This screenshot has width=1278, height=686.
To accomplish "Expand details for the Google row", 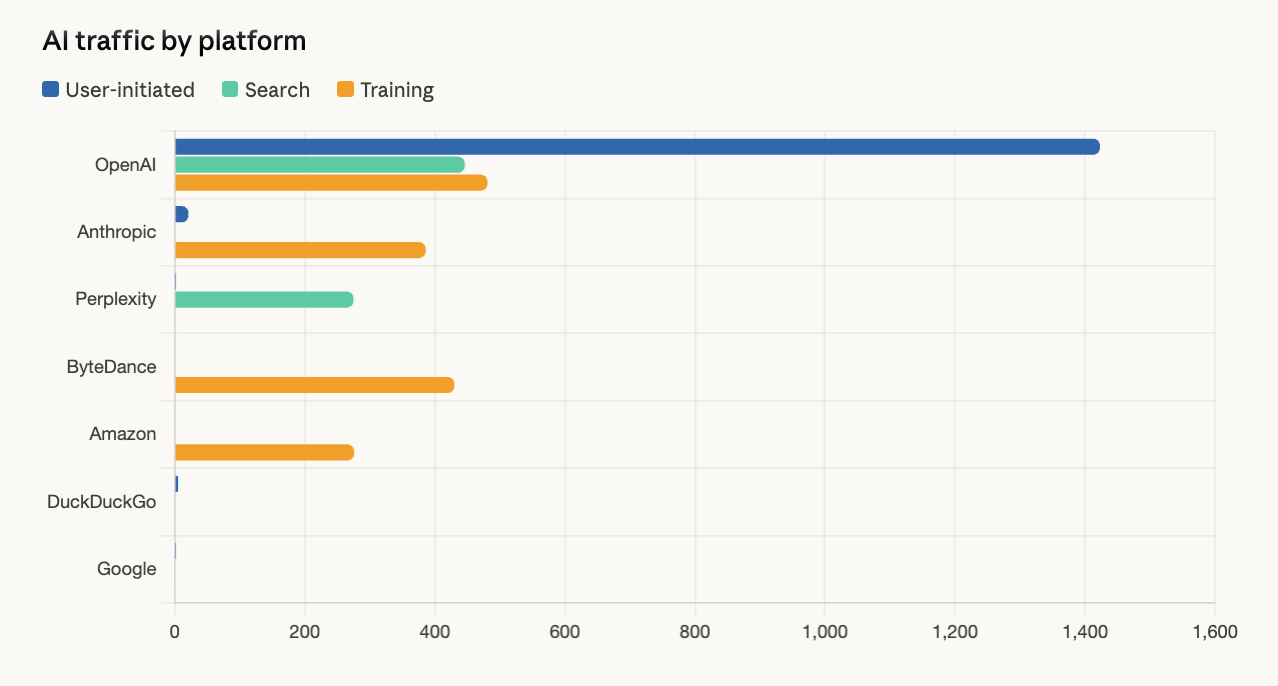I will pos(125,568).
